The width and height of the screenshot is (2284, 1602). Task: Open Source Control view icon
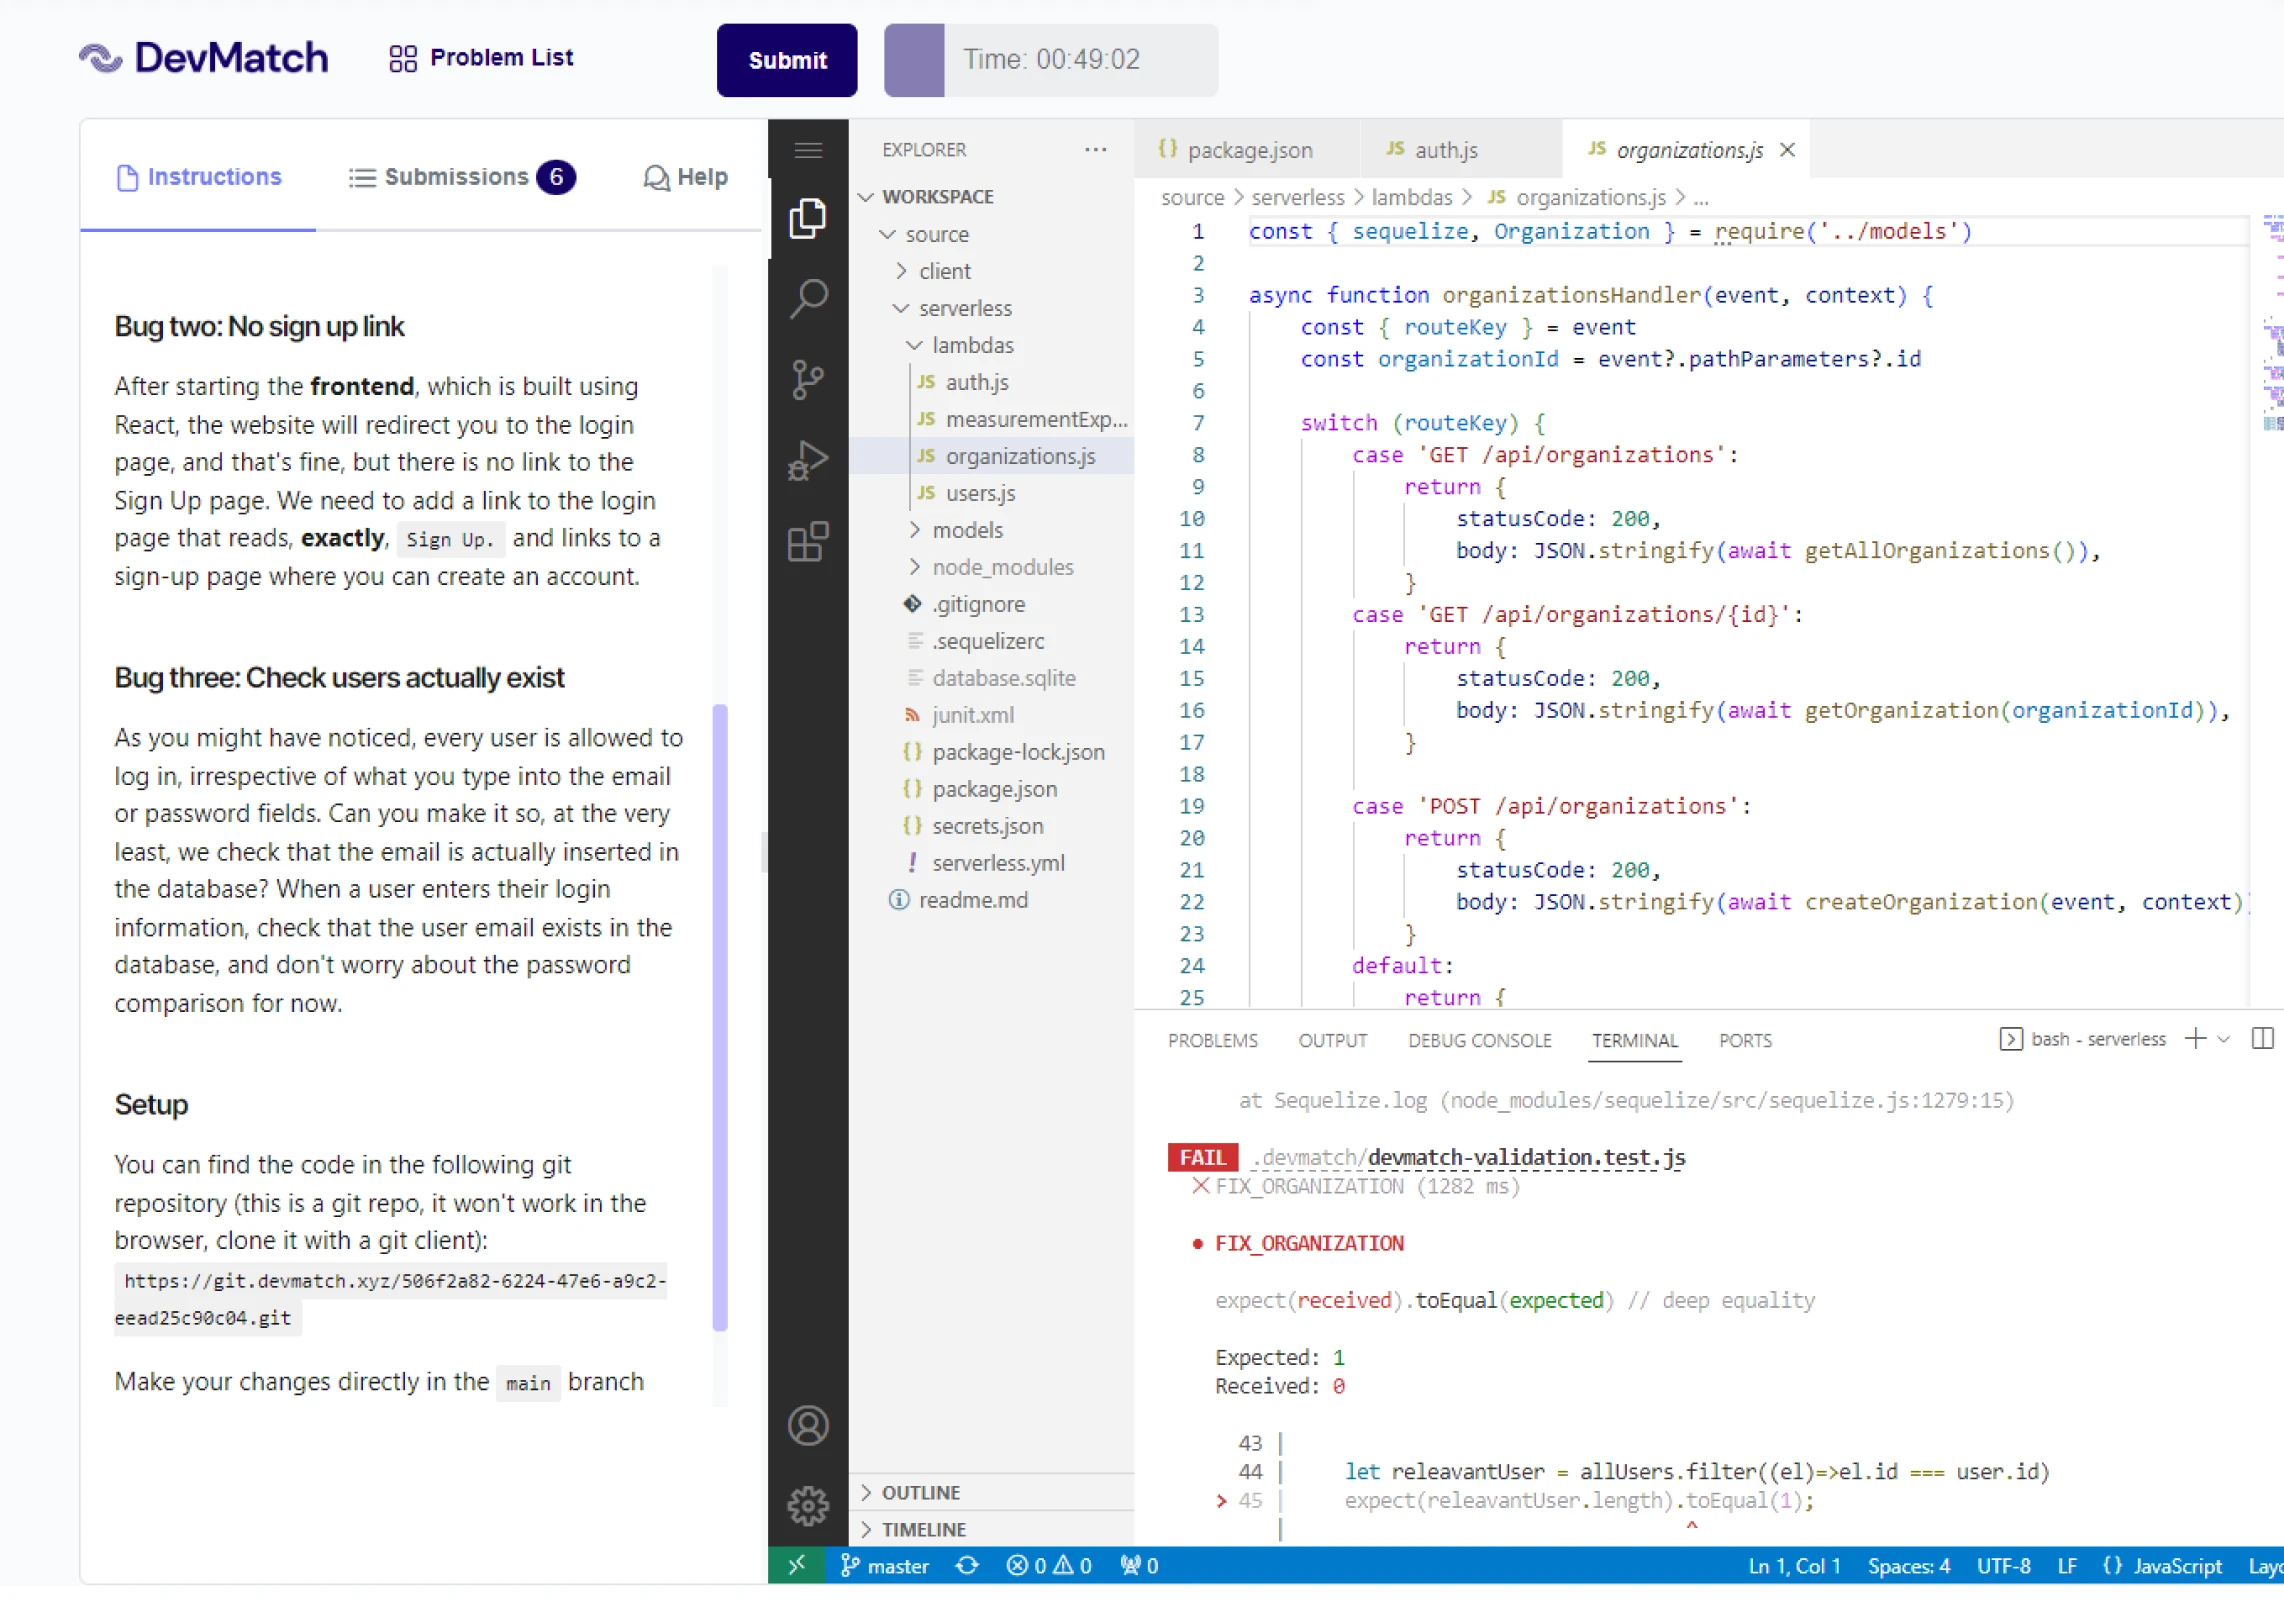(808, 379)
